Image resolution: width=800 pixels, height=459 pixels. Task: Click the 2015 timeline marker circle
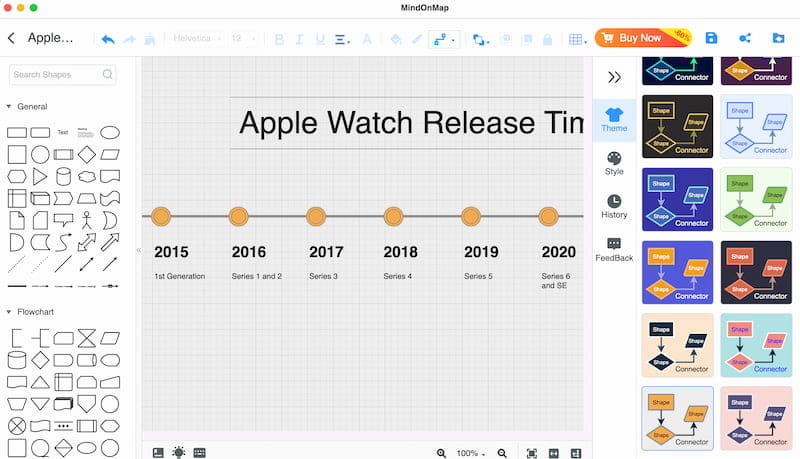tap(161, 216)
